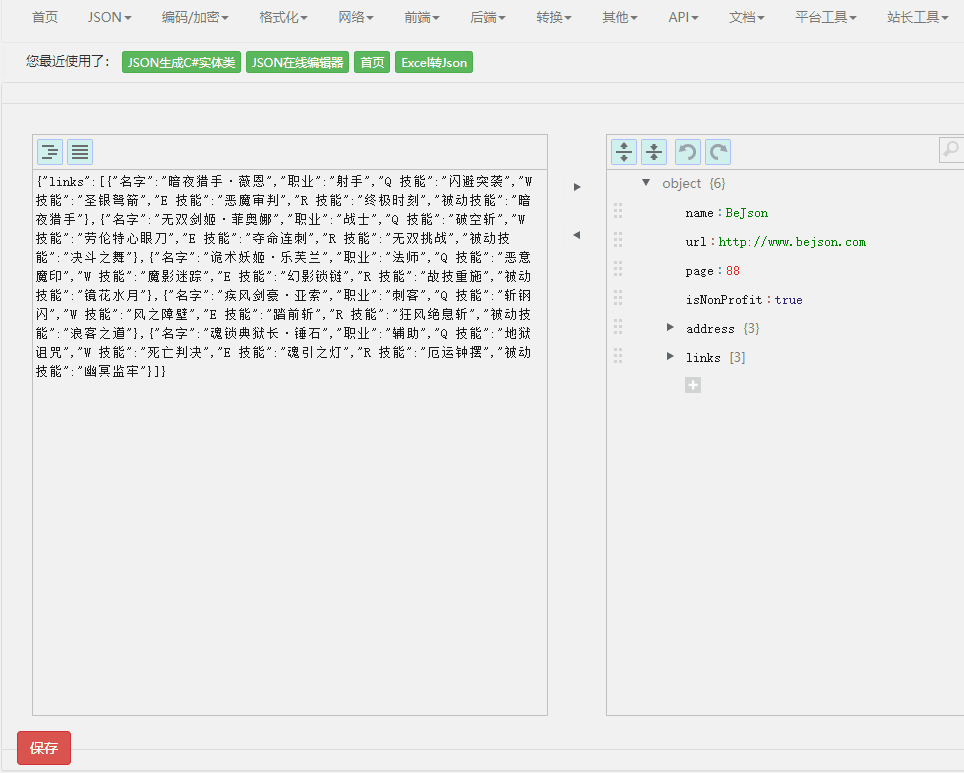964x773 pixels.
Task: Click the http://www.bejson.com url value
Action: pos(792,242)
